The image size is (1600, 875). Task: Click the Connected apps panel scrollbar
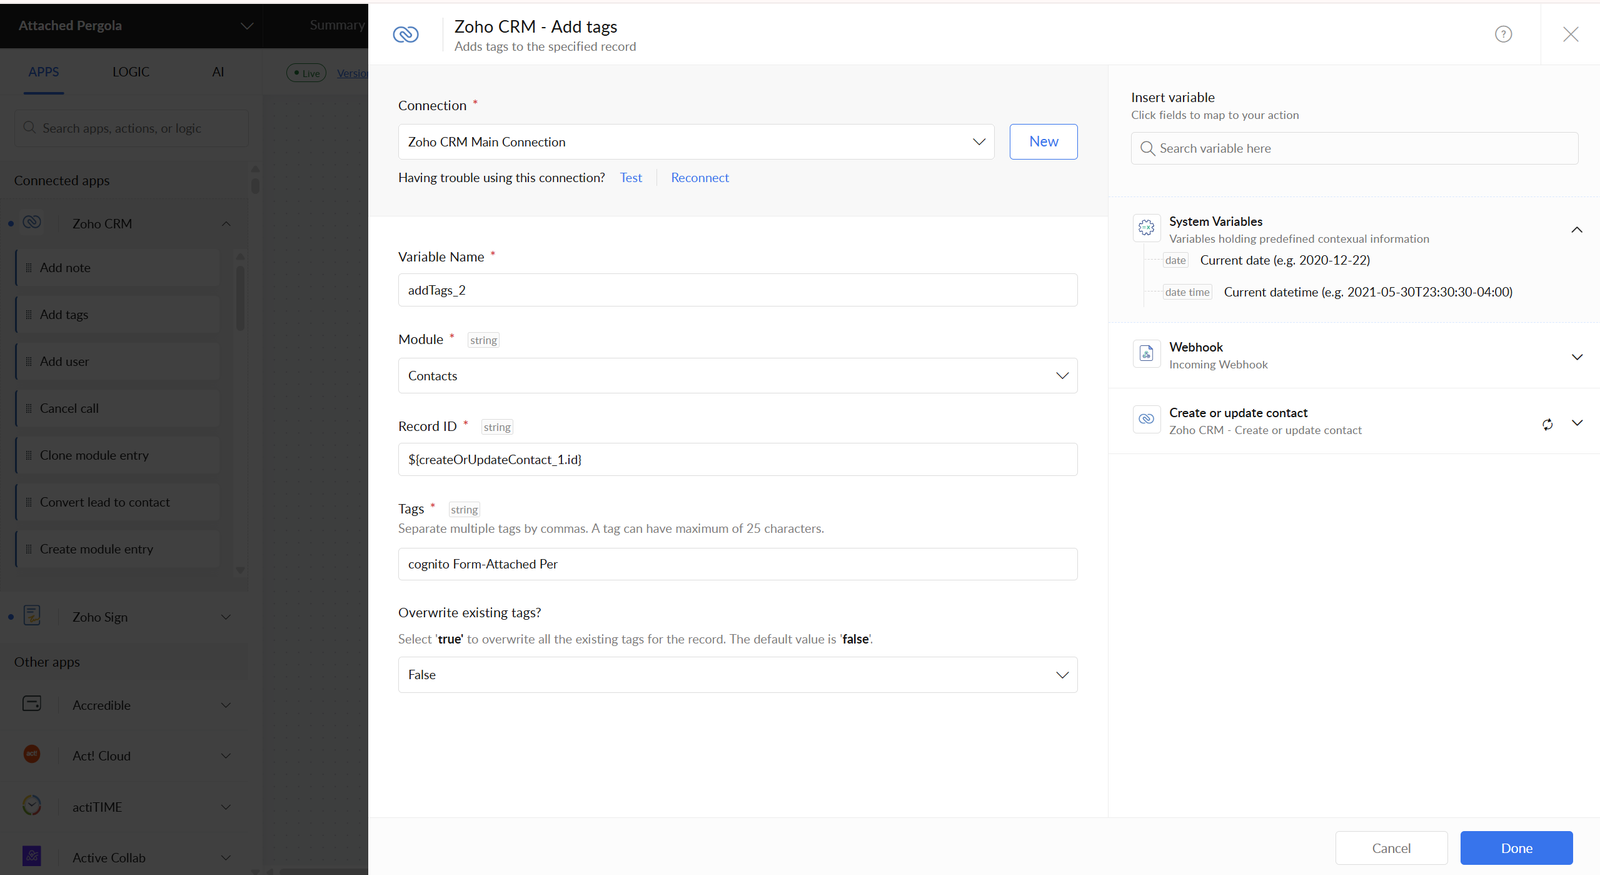click(255, 185)
